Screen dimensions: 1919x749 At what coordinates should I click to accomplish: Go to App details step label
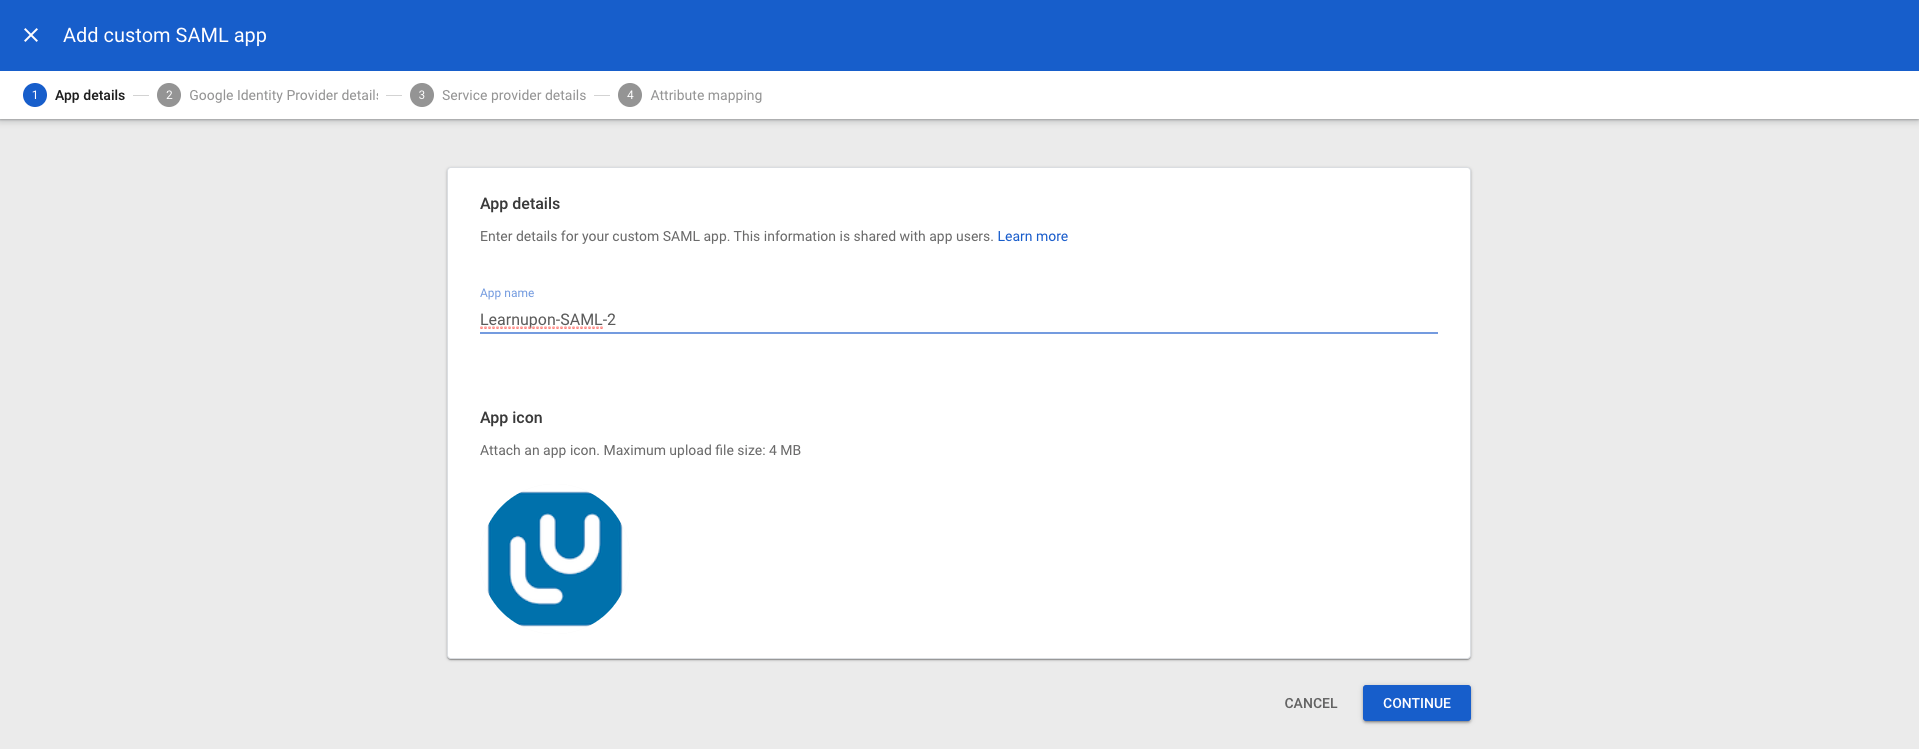click(x=90, y=95)
